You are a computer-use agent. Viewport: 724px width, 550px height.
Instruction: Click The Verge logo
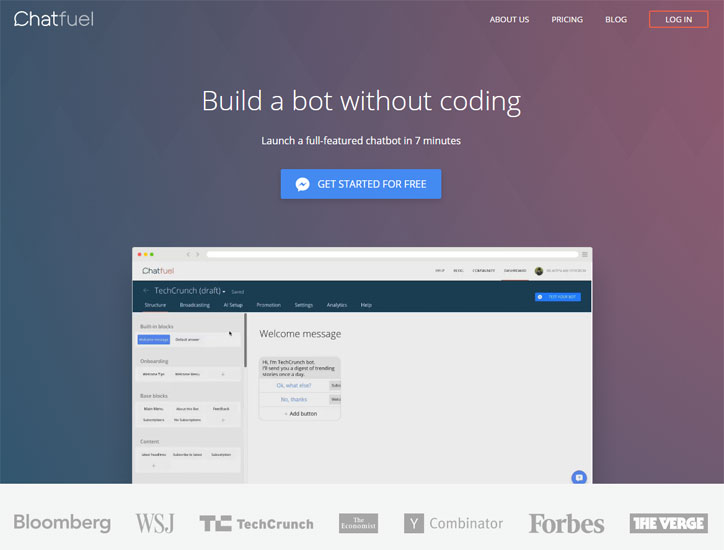click(669, 523)
